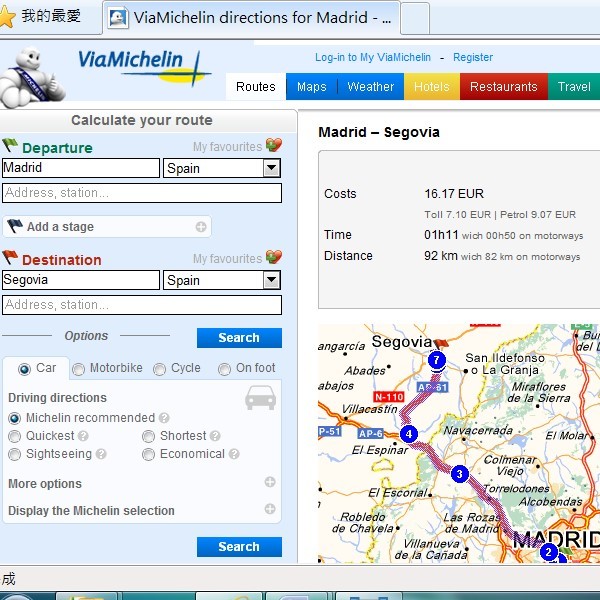
Task: Click the red Destination flag icon
Action: click(10, 258)
